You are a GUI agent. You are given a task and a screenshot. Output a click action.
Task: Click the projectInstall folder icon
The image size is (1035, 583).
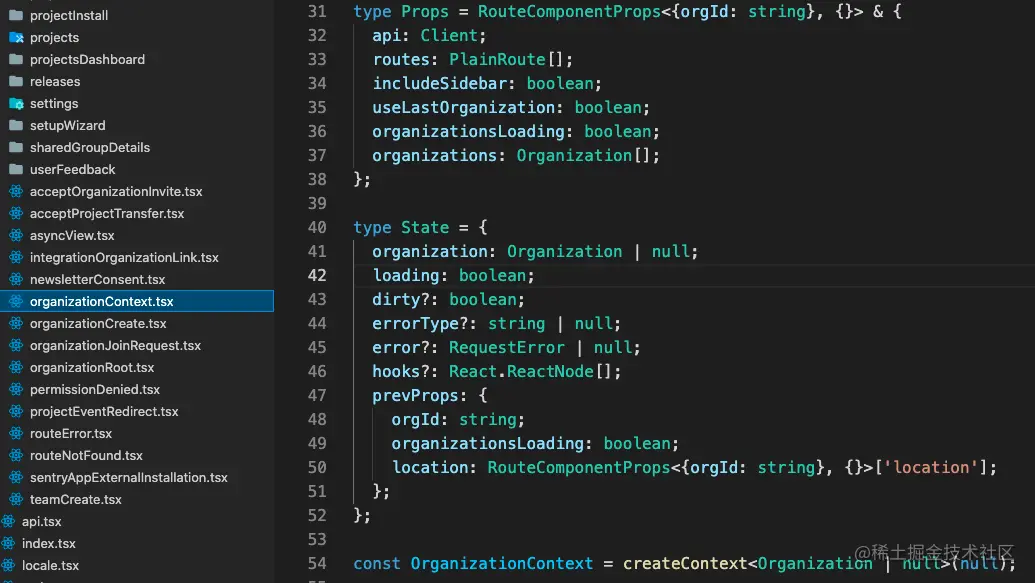[x=16, y=15]
